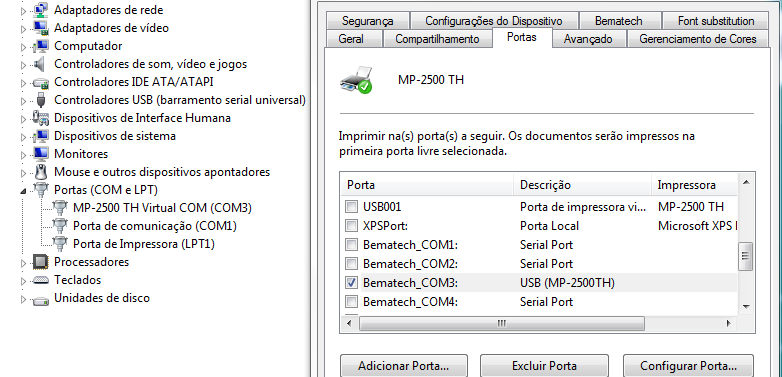Tick the Bematech_COM4: port checkbox
The image size is (782, 377).
point(352,302)
